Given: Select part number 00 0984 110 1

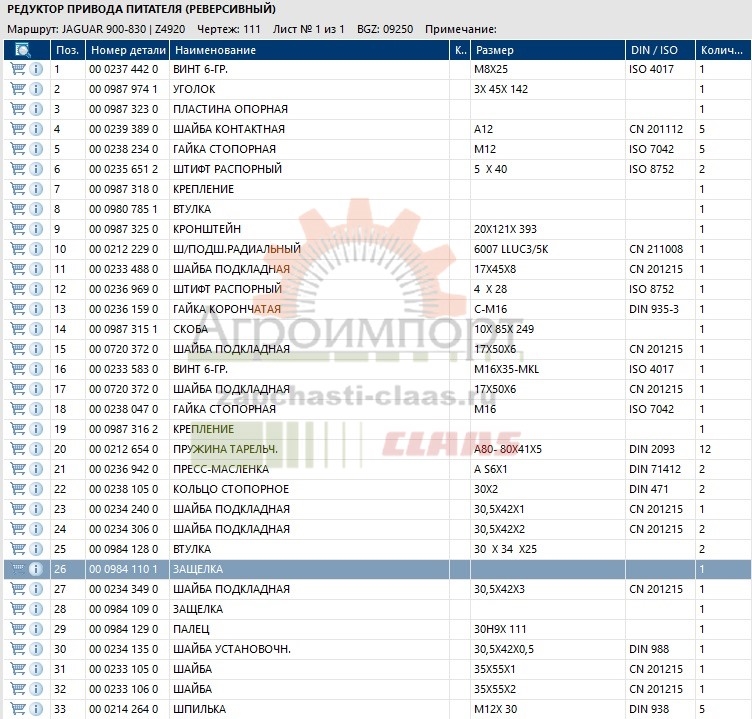Looking at the screenshot, I should tap(123, 569).
